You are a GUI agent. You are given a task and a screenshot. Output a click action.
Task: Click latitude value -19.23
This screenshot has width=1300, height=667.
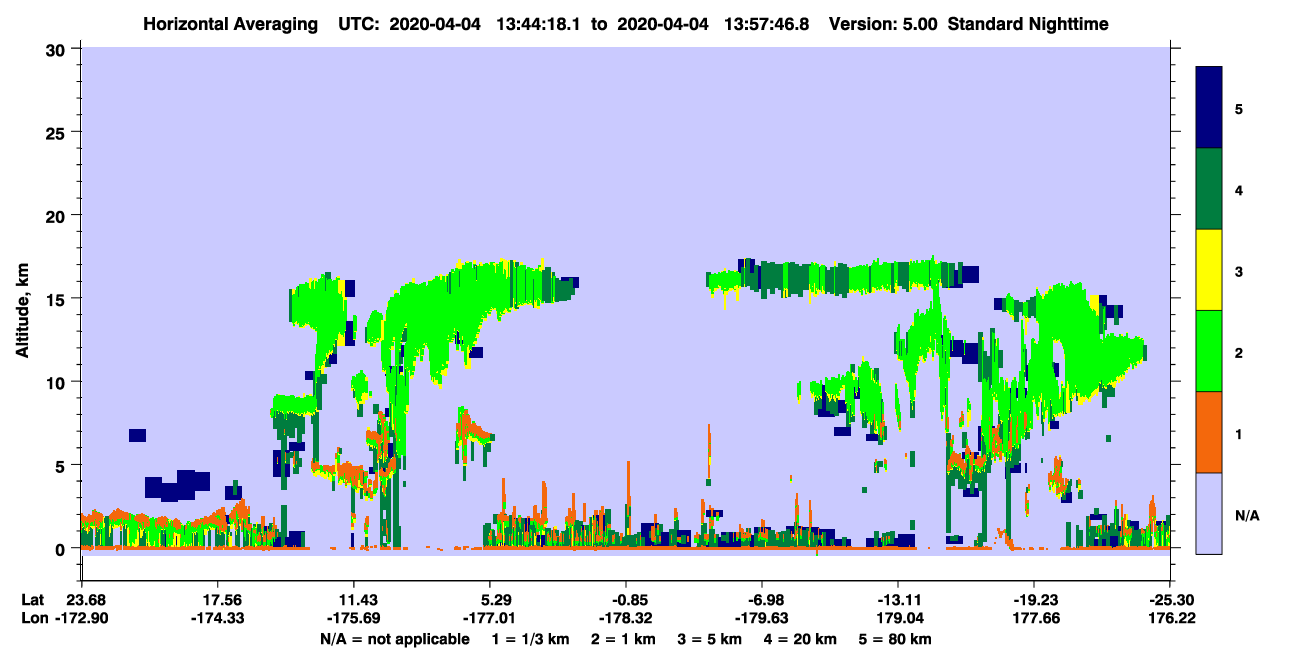point(1034,600)
